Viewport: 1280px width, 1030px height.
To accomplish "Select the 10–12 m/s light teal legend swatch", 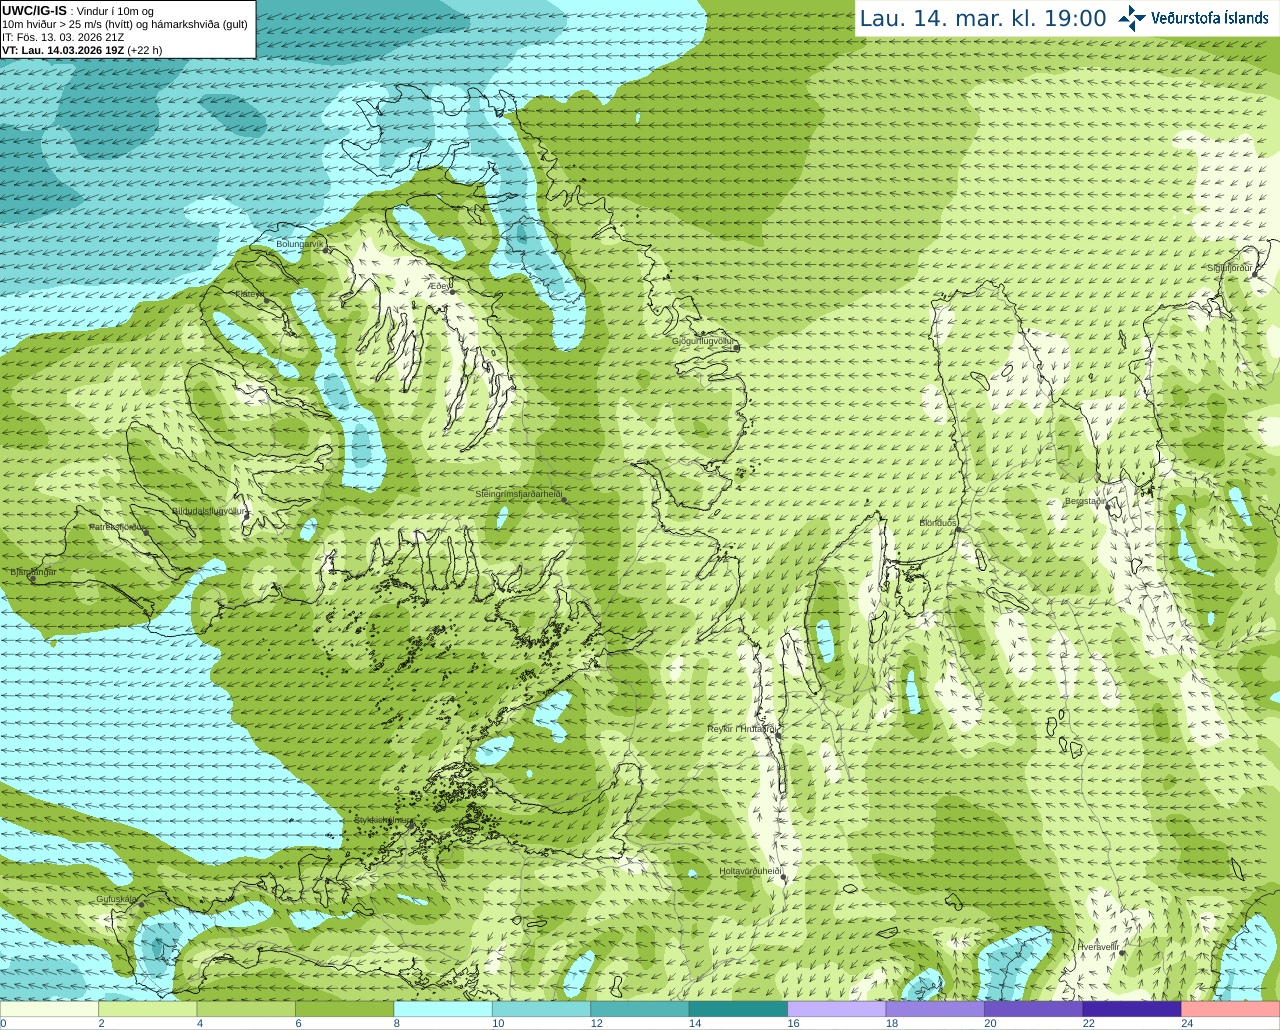I will [x=542, y=1009].
